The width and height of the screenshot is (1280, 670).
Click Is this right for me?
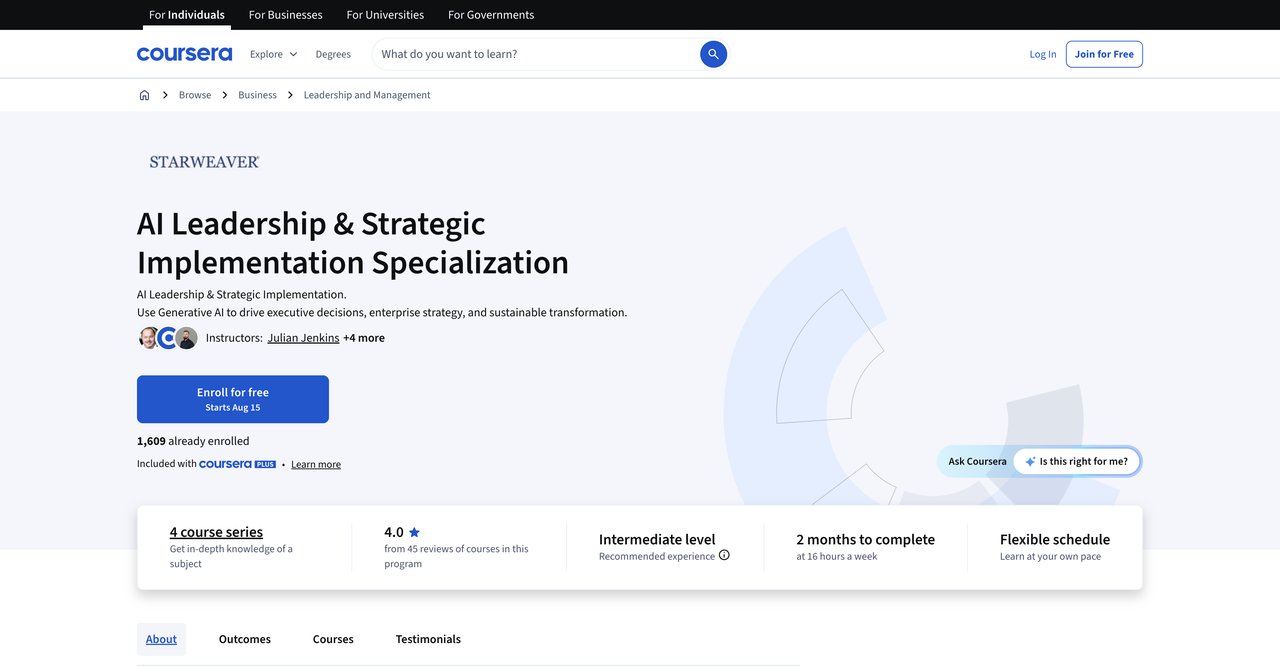click(1077, 462)
